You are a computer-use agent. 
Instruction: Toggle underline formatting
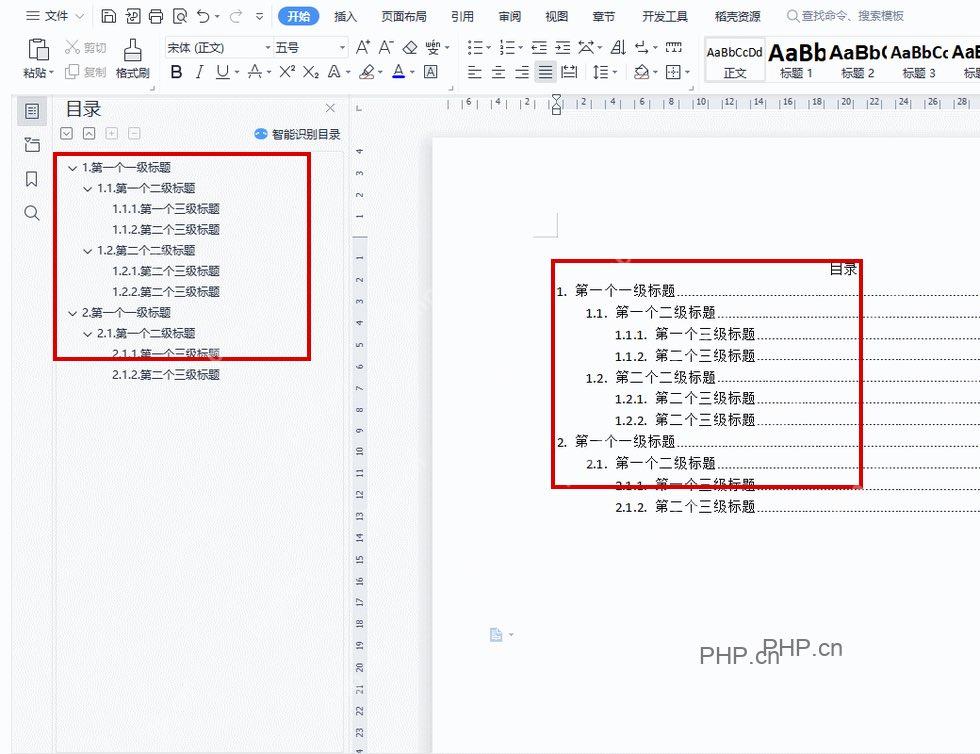coord(222,72)
